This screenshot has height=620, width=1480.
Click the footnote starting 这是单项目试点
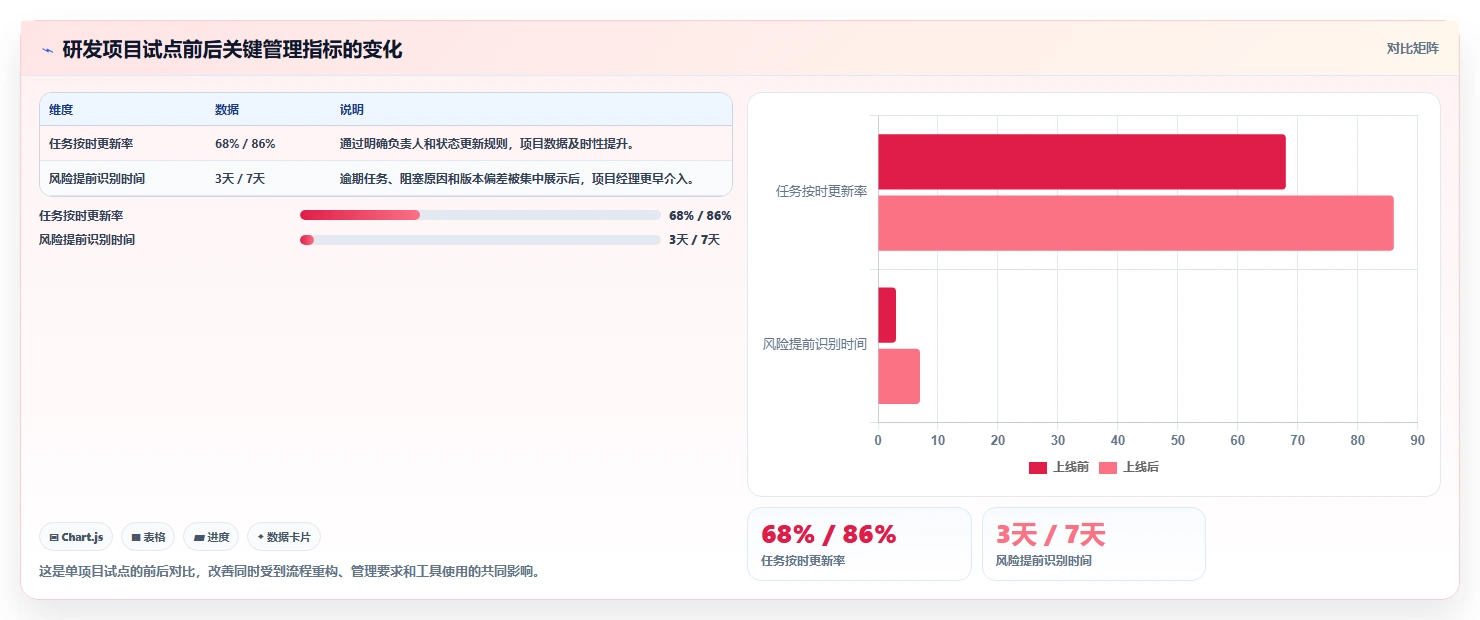289,572
